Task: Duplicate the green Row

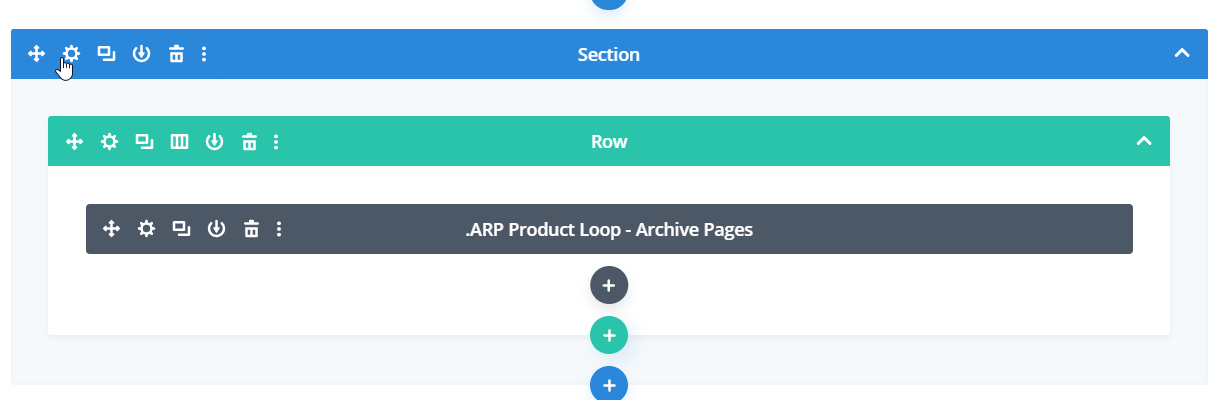Action: pyautogui.click(x=144, y=142)
